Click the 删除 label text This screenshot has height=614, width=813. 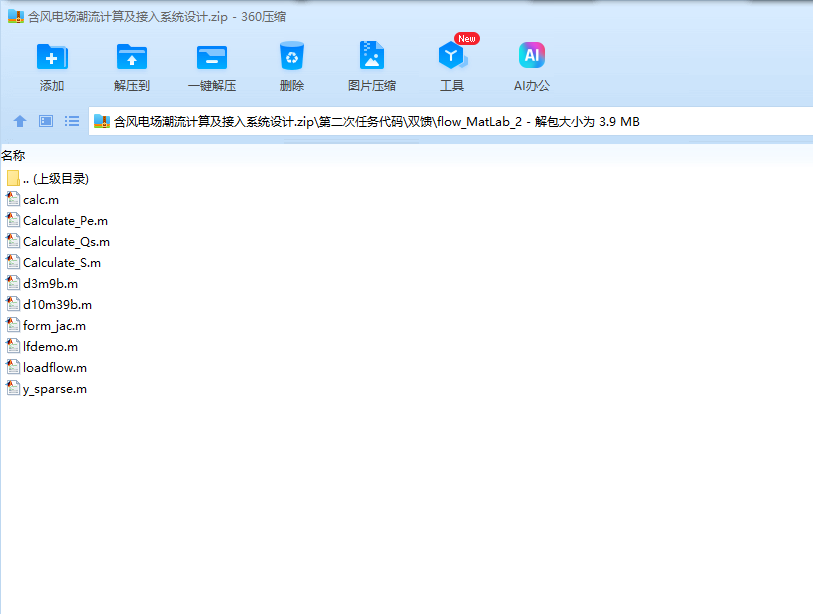click(292, 86)
